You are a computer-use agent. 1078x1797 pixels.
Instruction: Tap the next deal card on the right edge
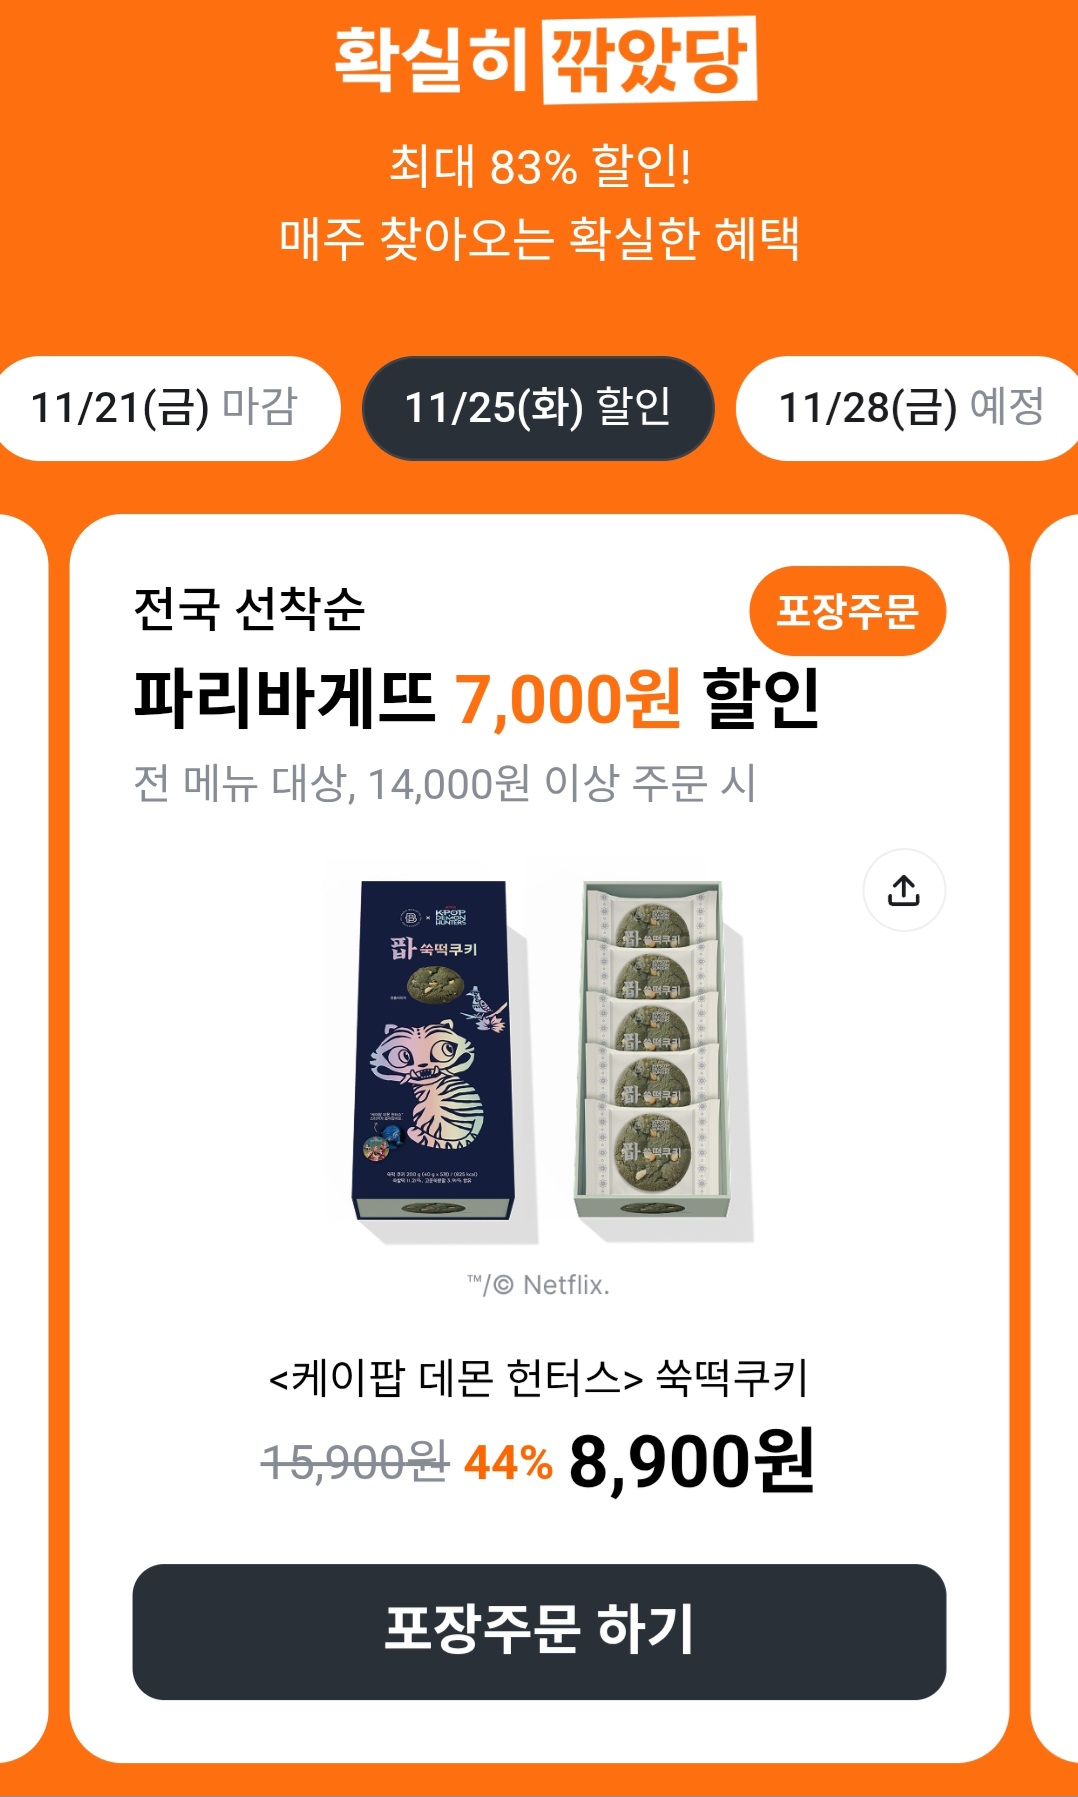(x=1055, y=1138)
